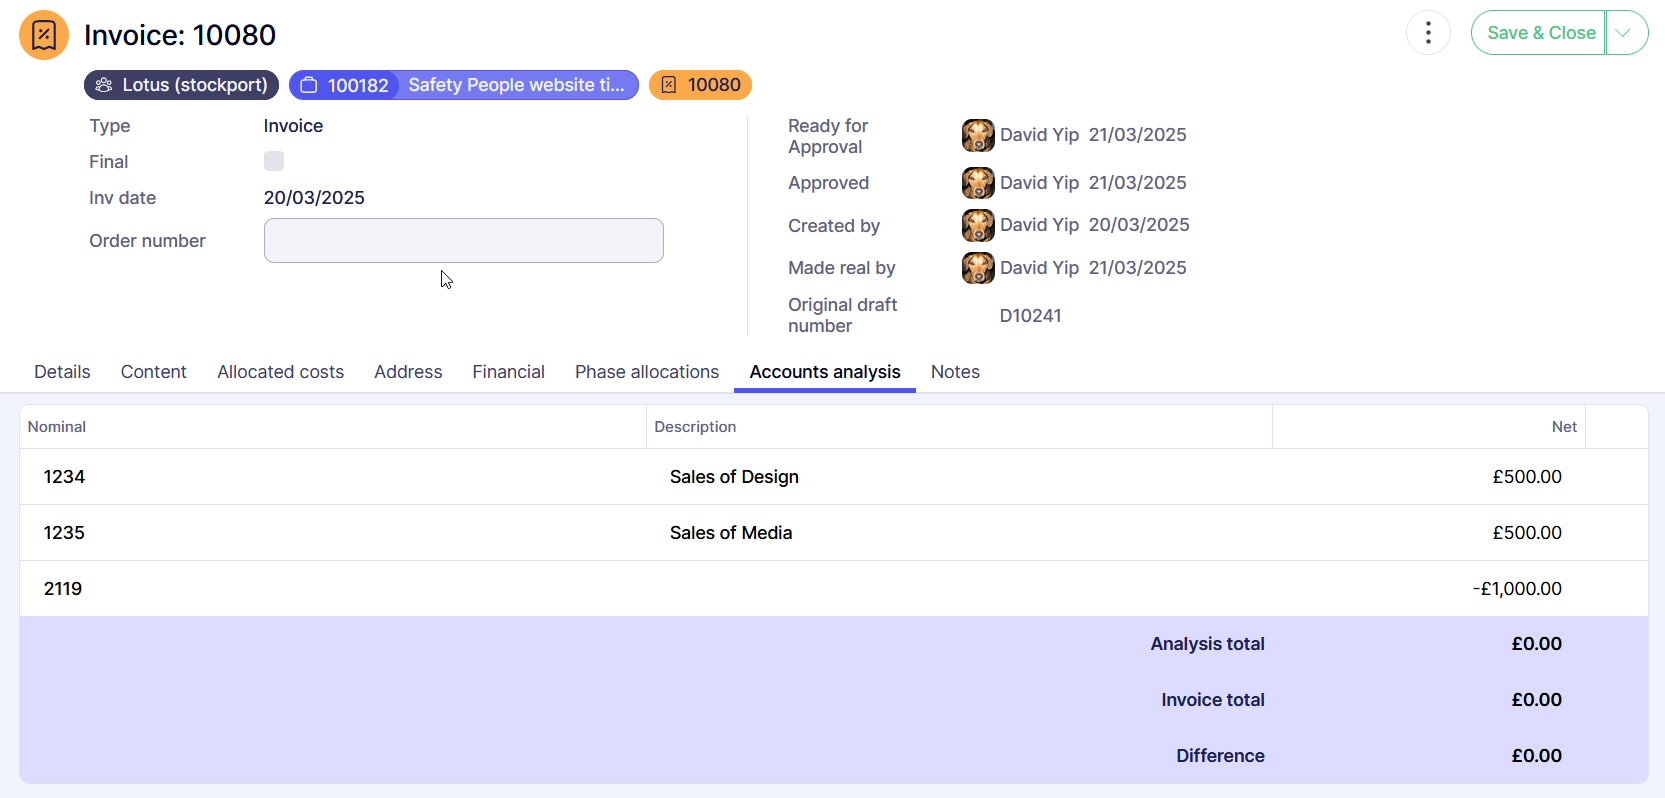Select the Phase allocations tab
1665x798 pixels.
pyautogui.click(x=646, y=372)
